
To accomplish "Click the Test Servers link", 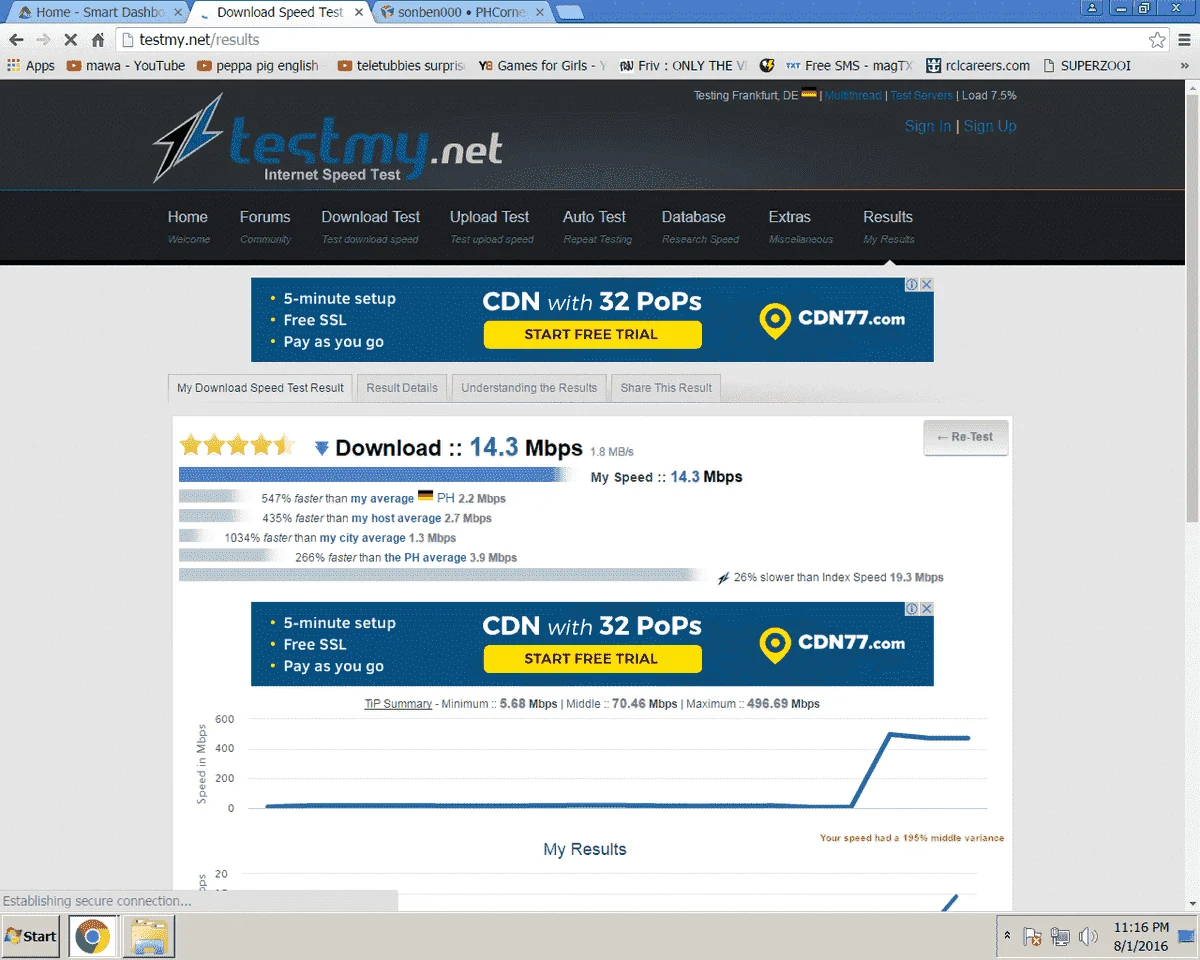I will (x=921, y=96).
